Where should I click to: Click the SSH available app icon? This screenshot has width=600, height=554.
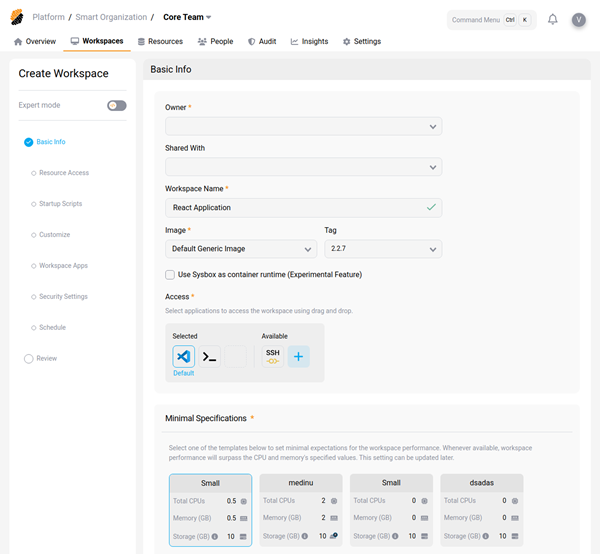point(272,356)
